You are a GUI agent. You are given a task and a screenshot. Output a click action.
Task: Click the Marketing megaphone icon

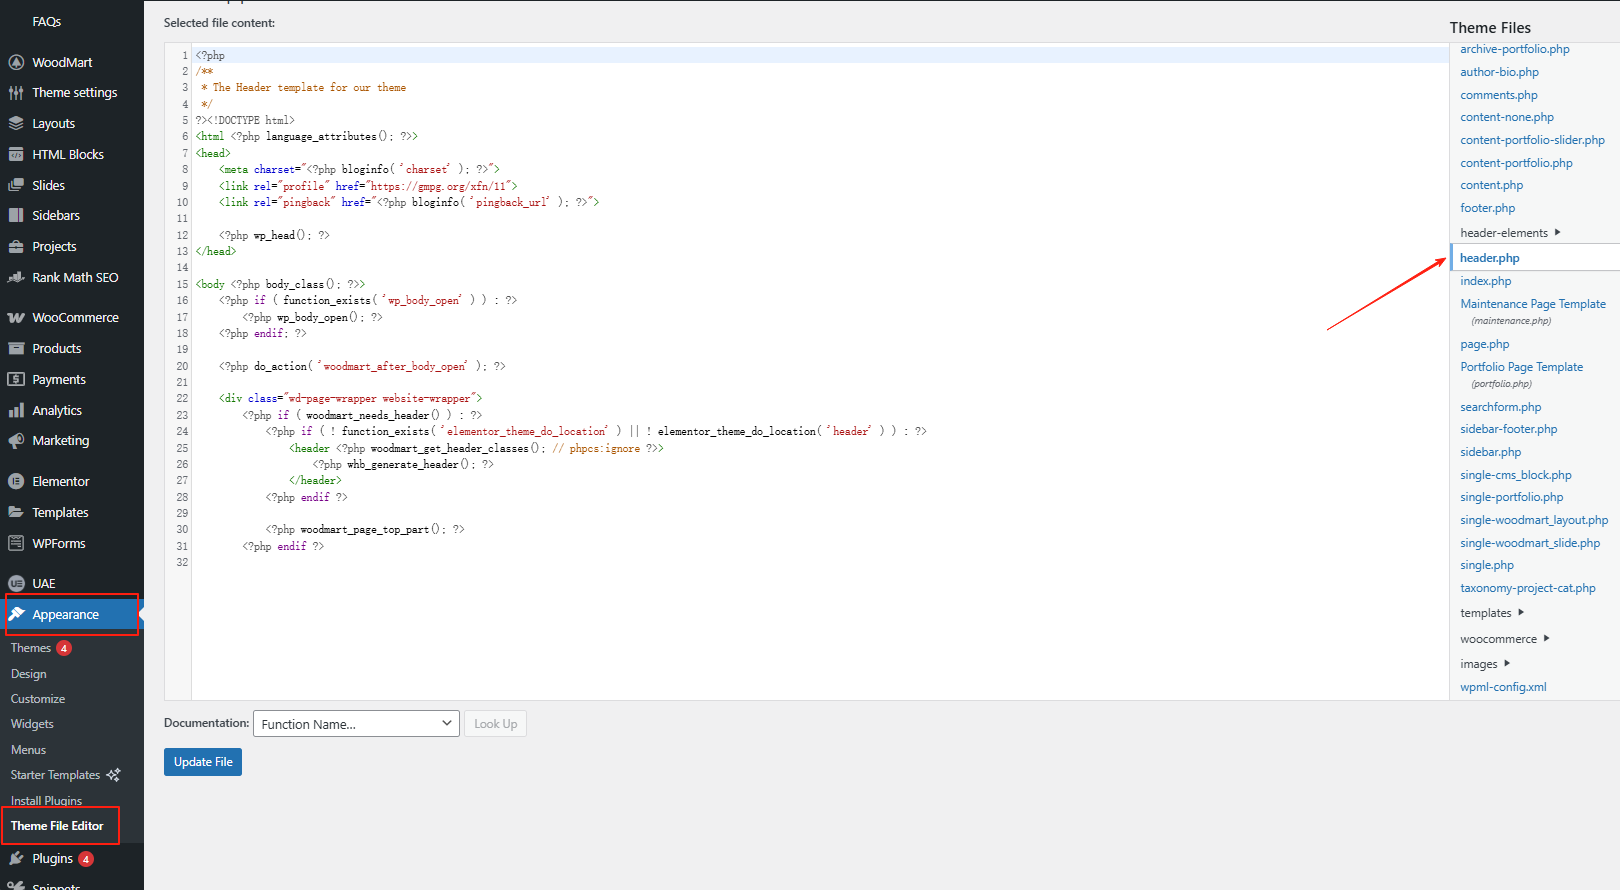[16, 441]
